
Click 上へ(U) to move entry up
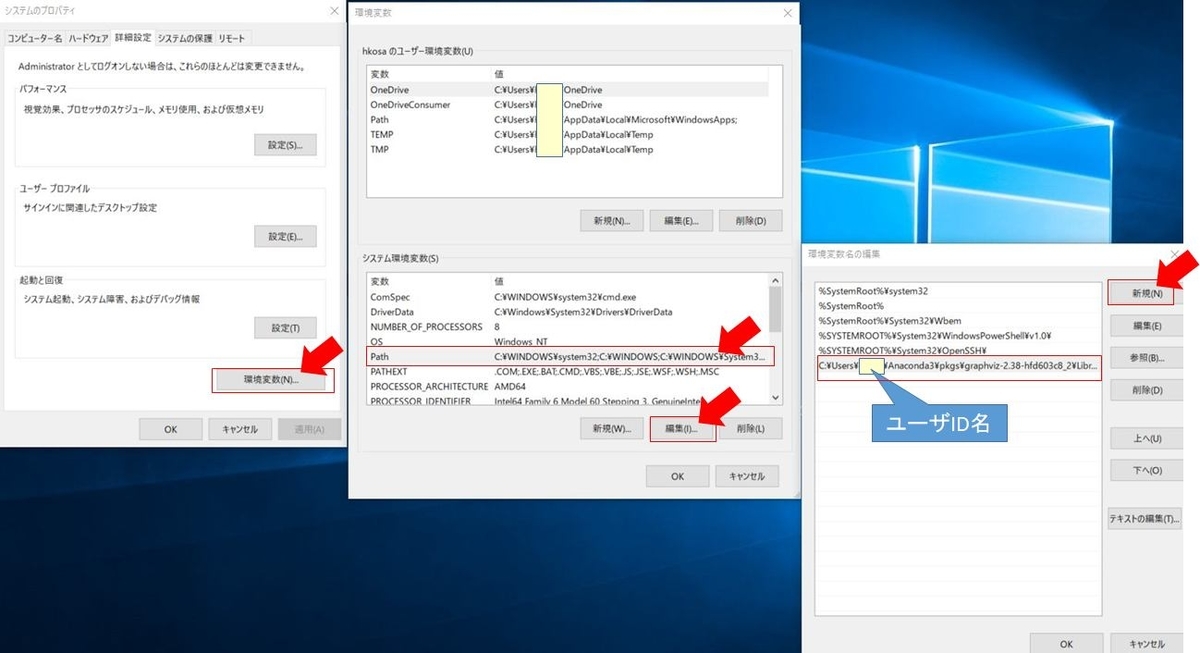(1147, 438)
